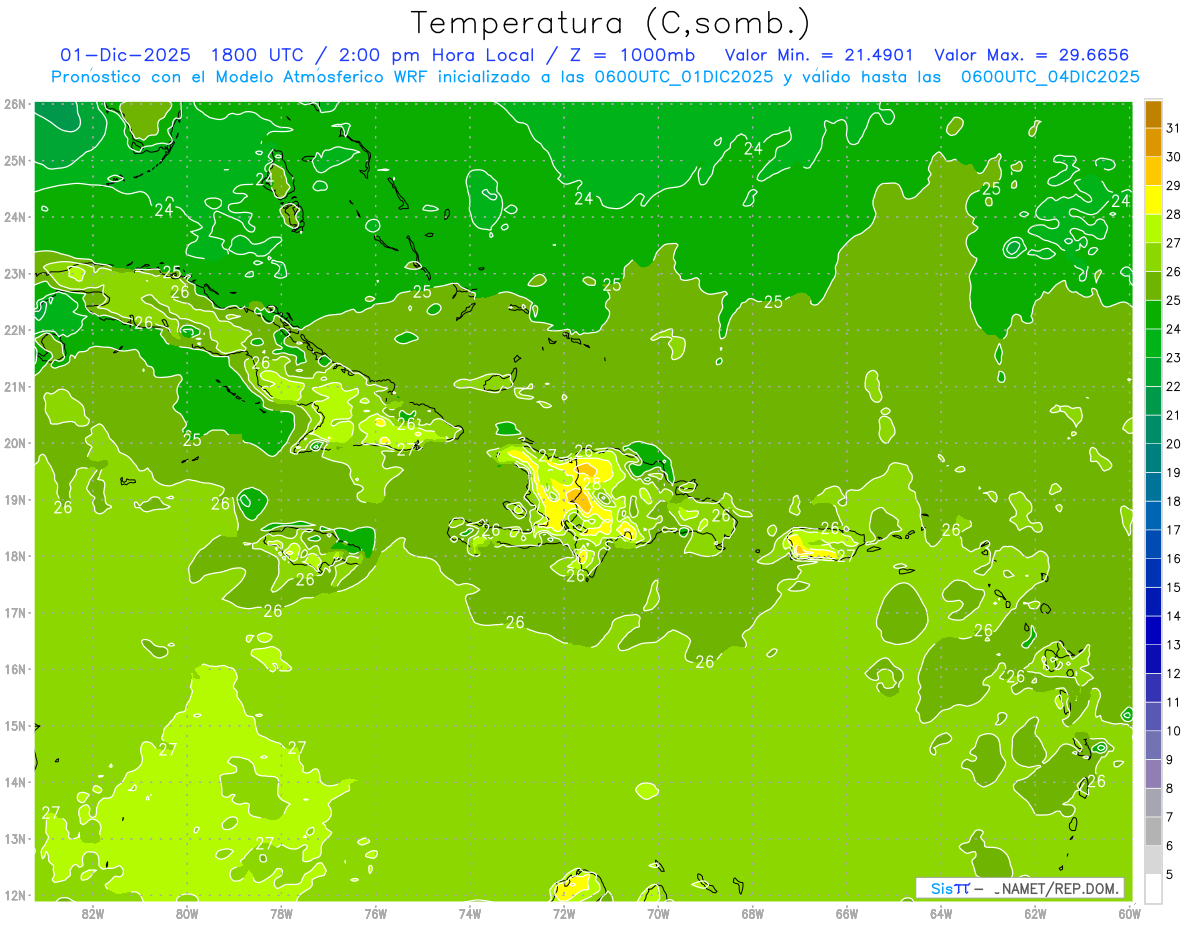This screenshot has width=1200, height=927.
Task: Click the 68W longitude label
Action: click(x=753, y=913)
